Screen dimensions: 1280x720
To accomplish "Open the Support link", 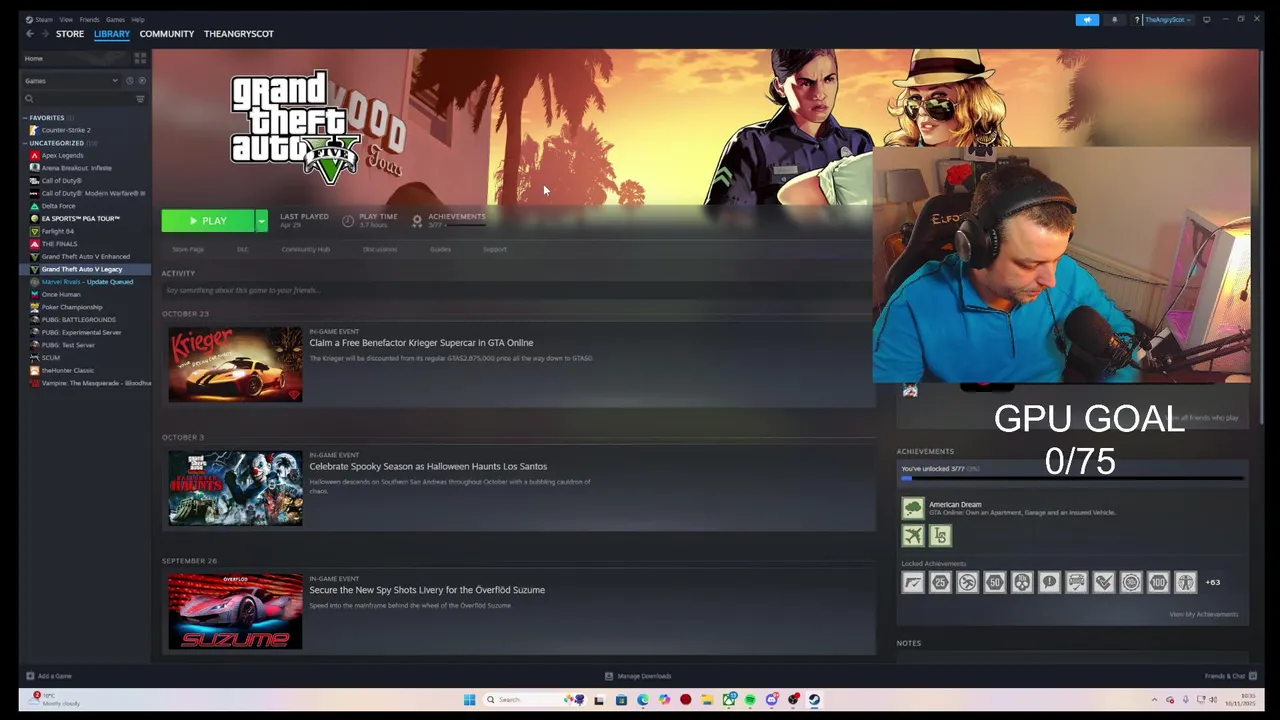I will 495,249.
